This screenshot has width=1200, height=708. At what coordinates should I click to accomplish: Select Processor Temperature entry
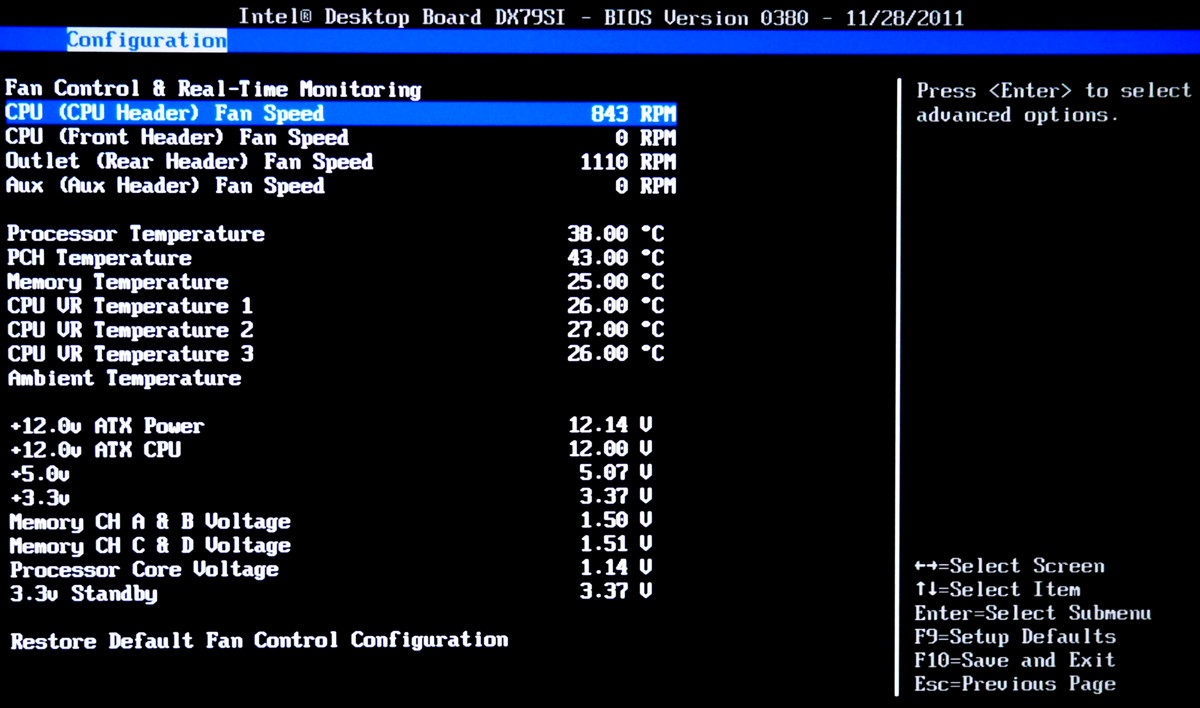tap(136, 234)
